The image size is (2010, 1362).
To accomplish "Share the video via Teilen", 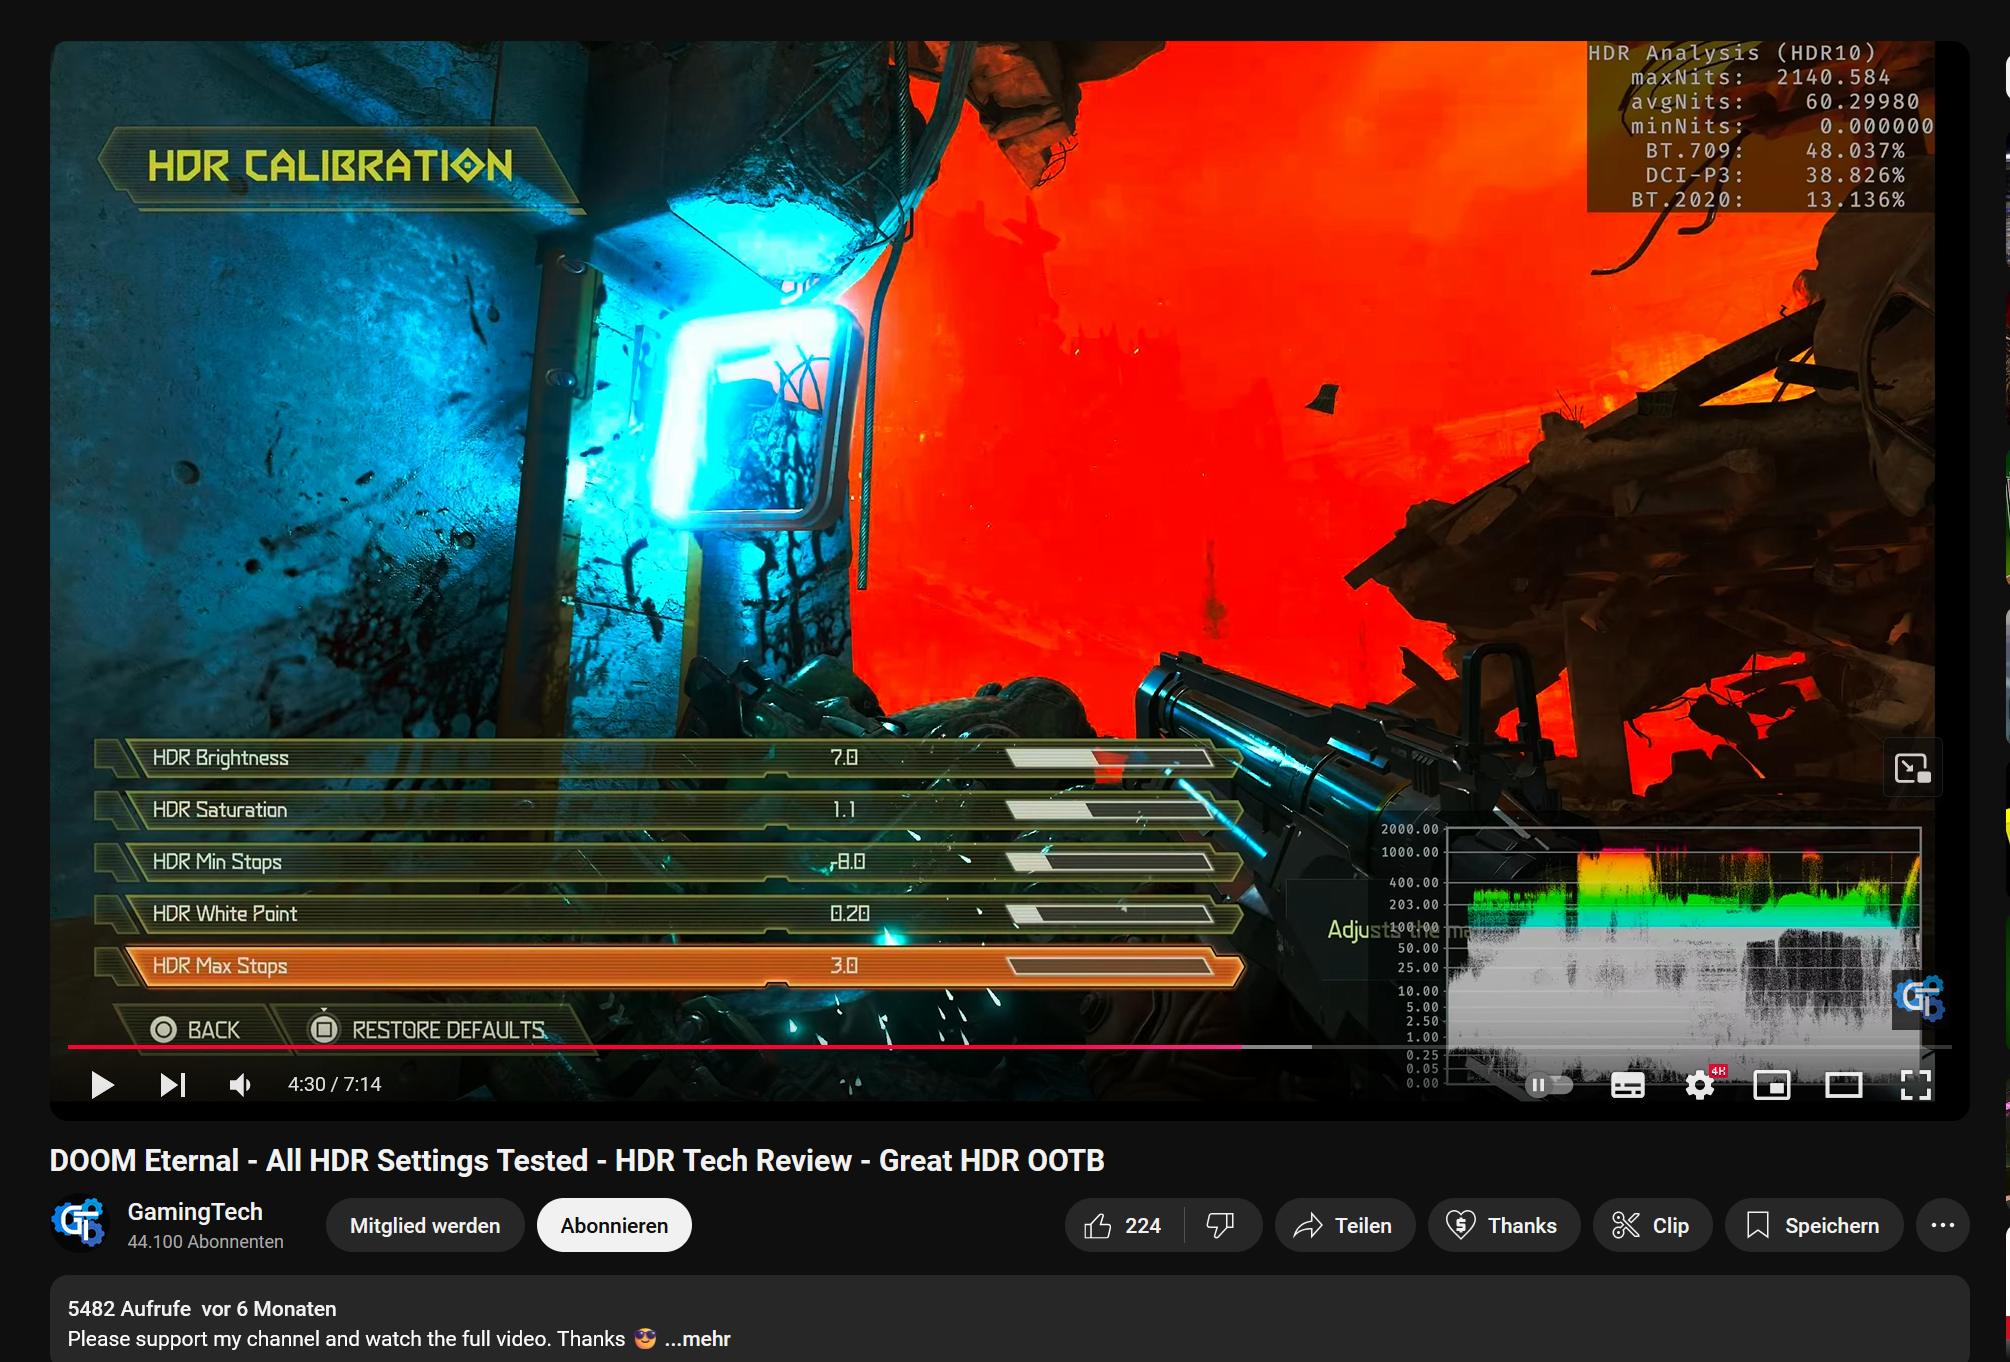I will [x=1344, y=1226].
